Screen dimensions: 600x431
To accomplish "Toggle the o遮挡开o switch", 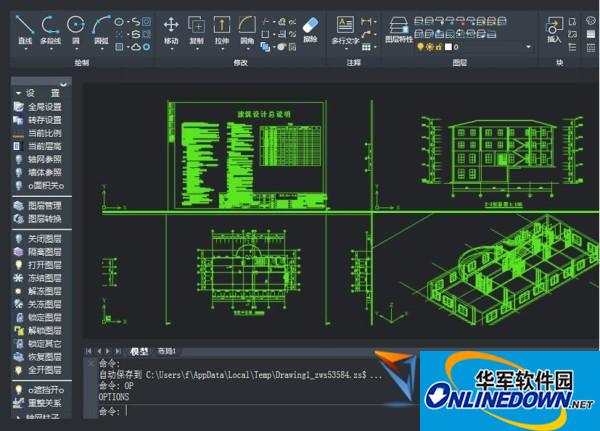I will pyautogui.click(x=39, y=390).
